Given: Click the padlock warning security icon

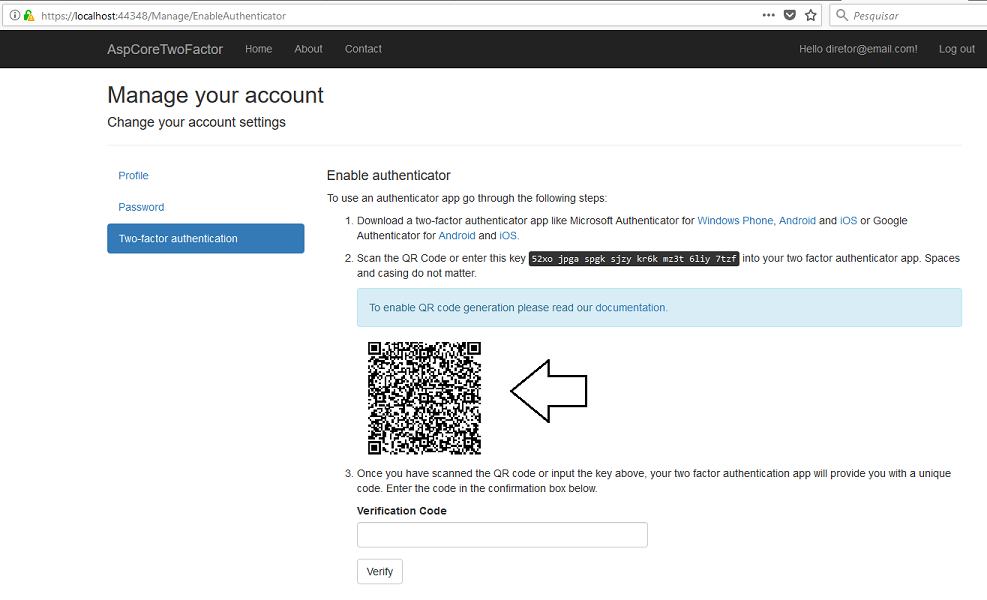Looking at the screenshot, I should 28,15.
